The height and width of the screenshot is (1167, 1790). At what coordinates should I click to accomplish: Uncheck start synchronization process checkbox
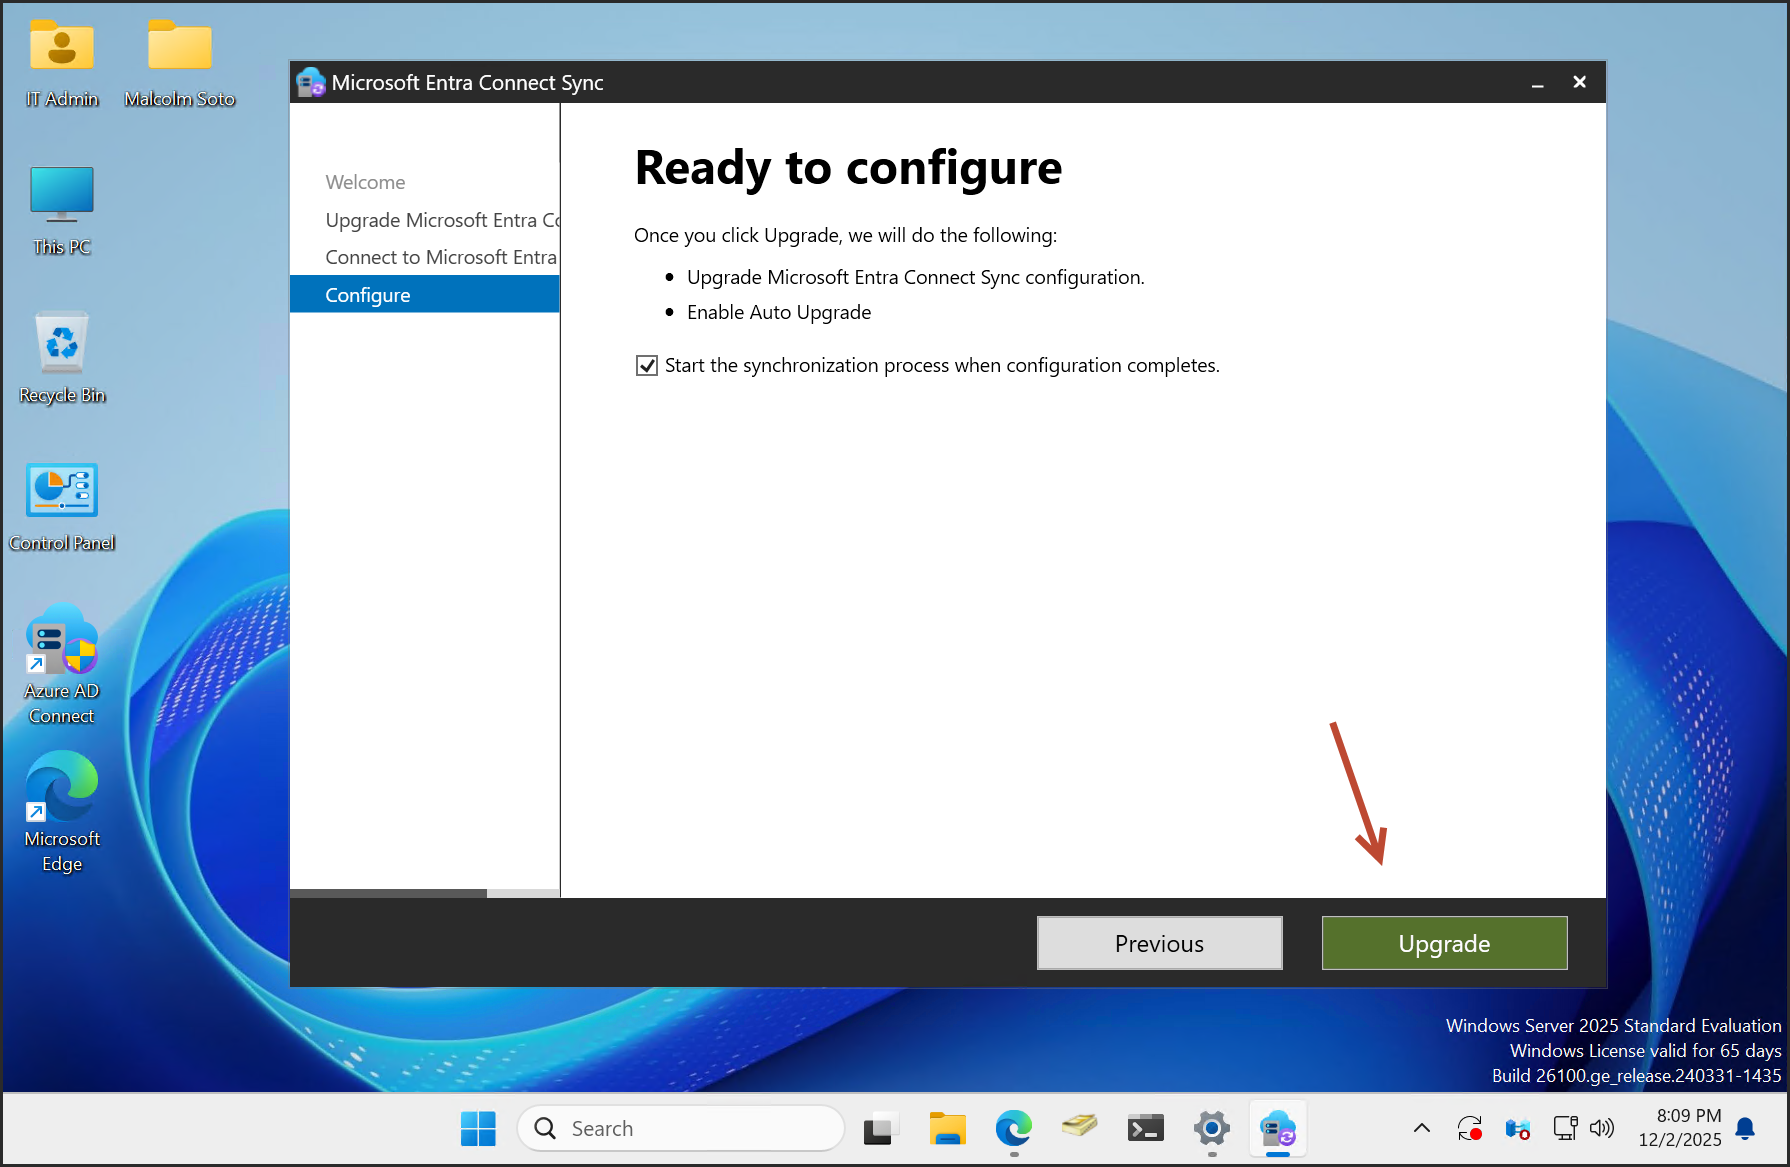pyautogui.click(x=647, y=366)
